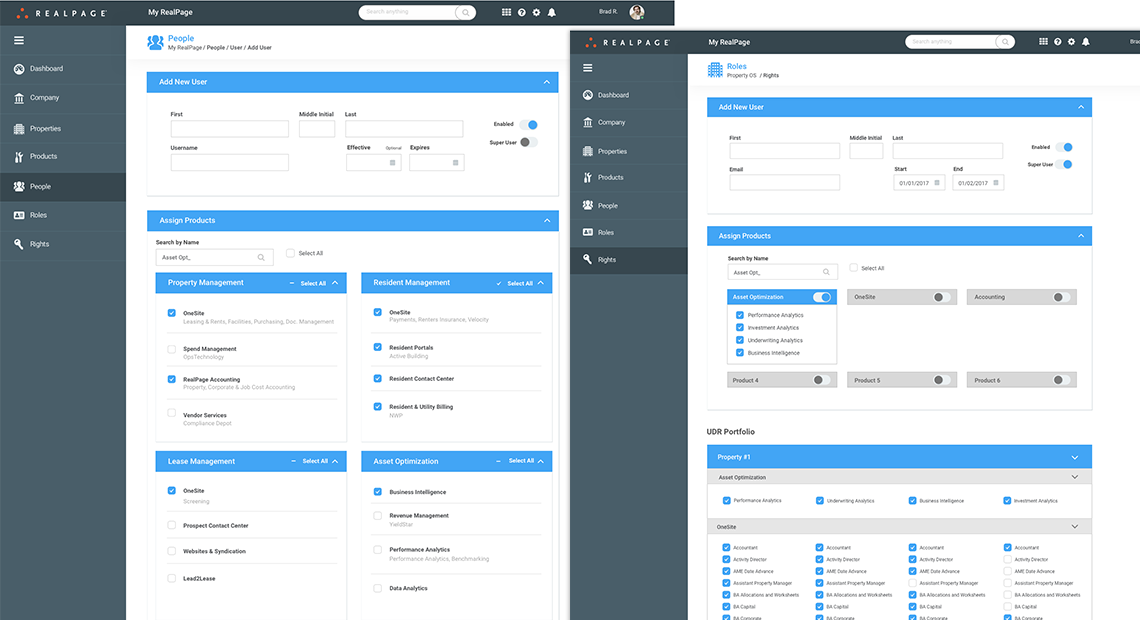The height and width of the screenshot is (620, 1140).
Task: Turn off the Asset Optimization product toggle
Action: click(822, 297)
